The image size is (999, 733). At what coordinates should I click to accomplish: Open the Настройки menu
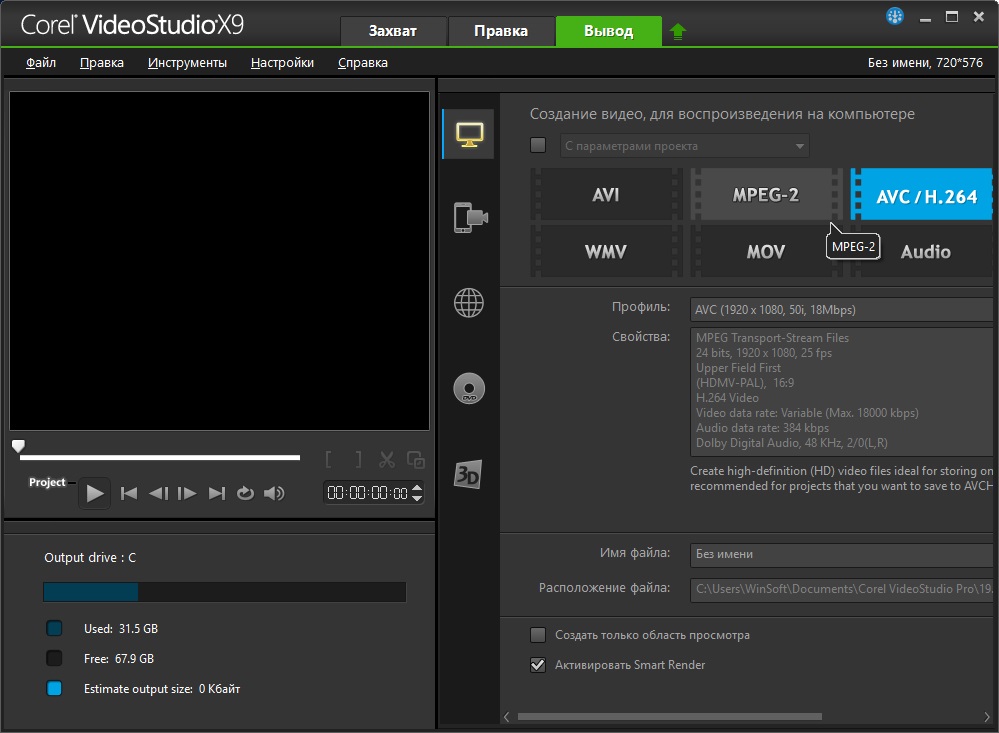coord(282,62)
